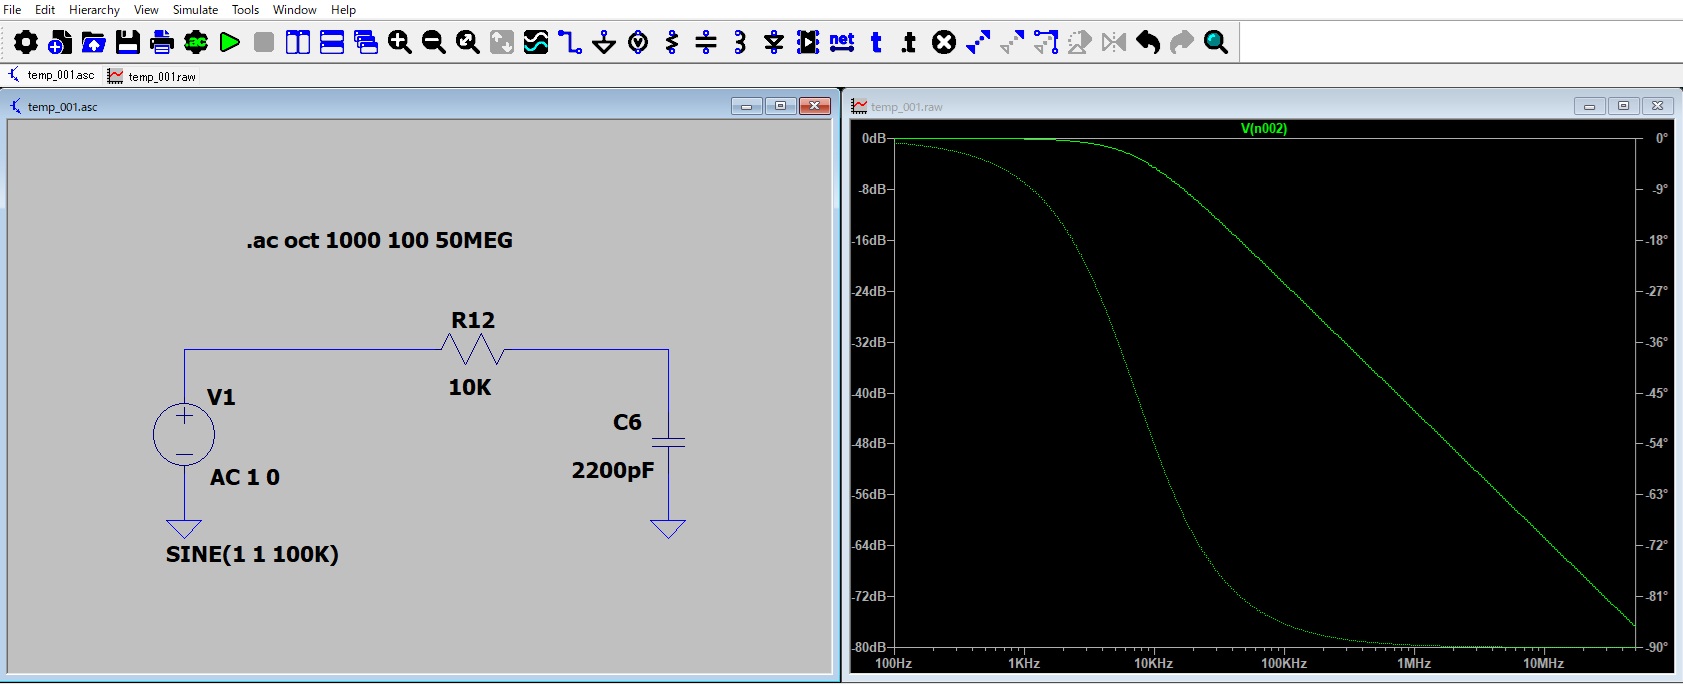Tile windows vertically using toolbar icon
The image size is (1683, 685).
pyautogui.click(x=298, y=42)
